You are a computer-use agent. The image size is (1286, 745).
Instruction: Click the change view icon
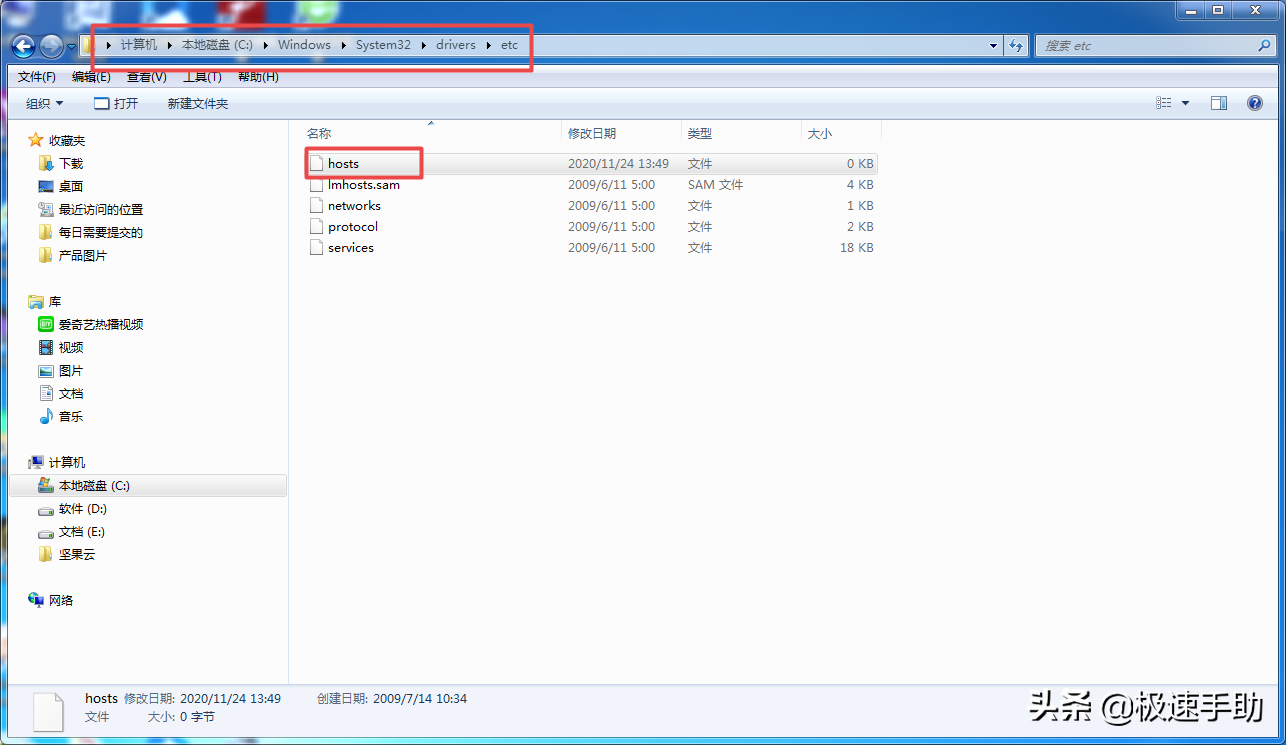click(1164, 103)
